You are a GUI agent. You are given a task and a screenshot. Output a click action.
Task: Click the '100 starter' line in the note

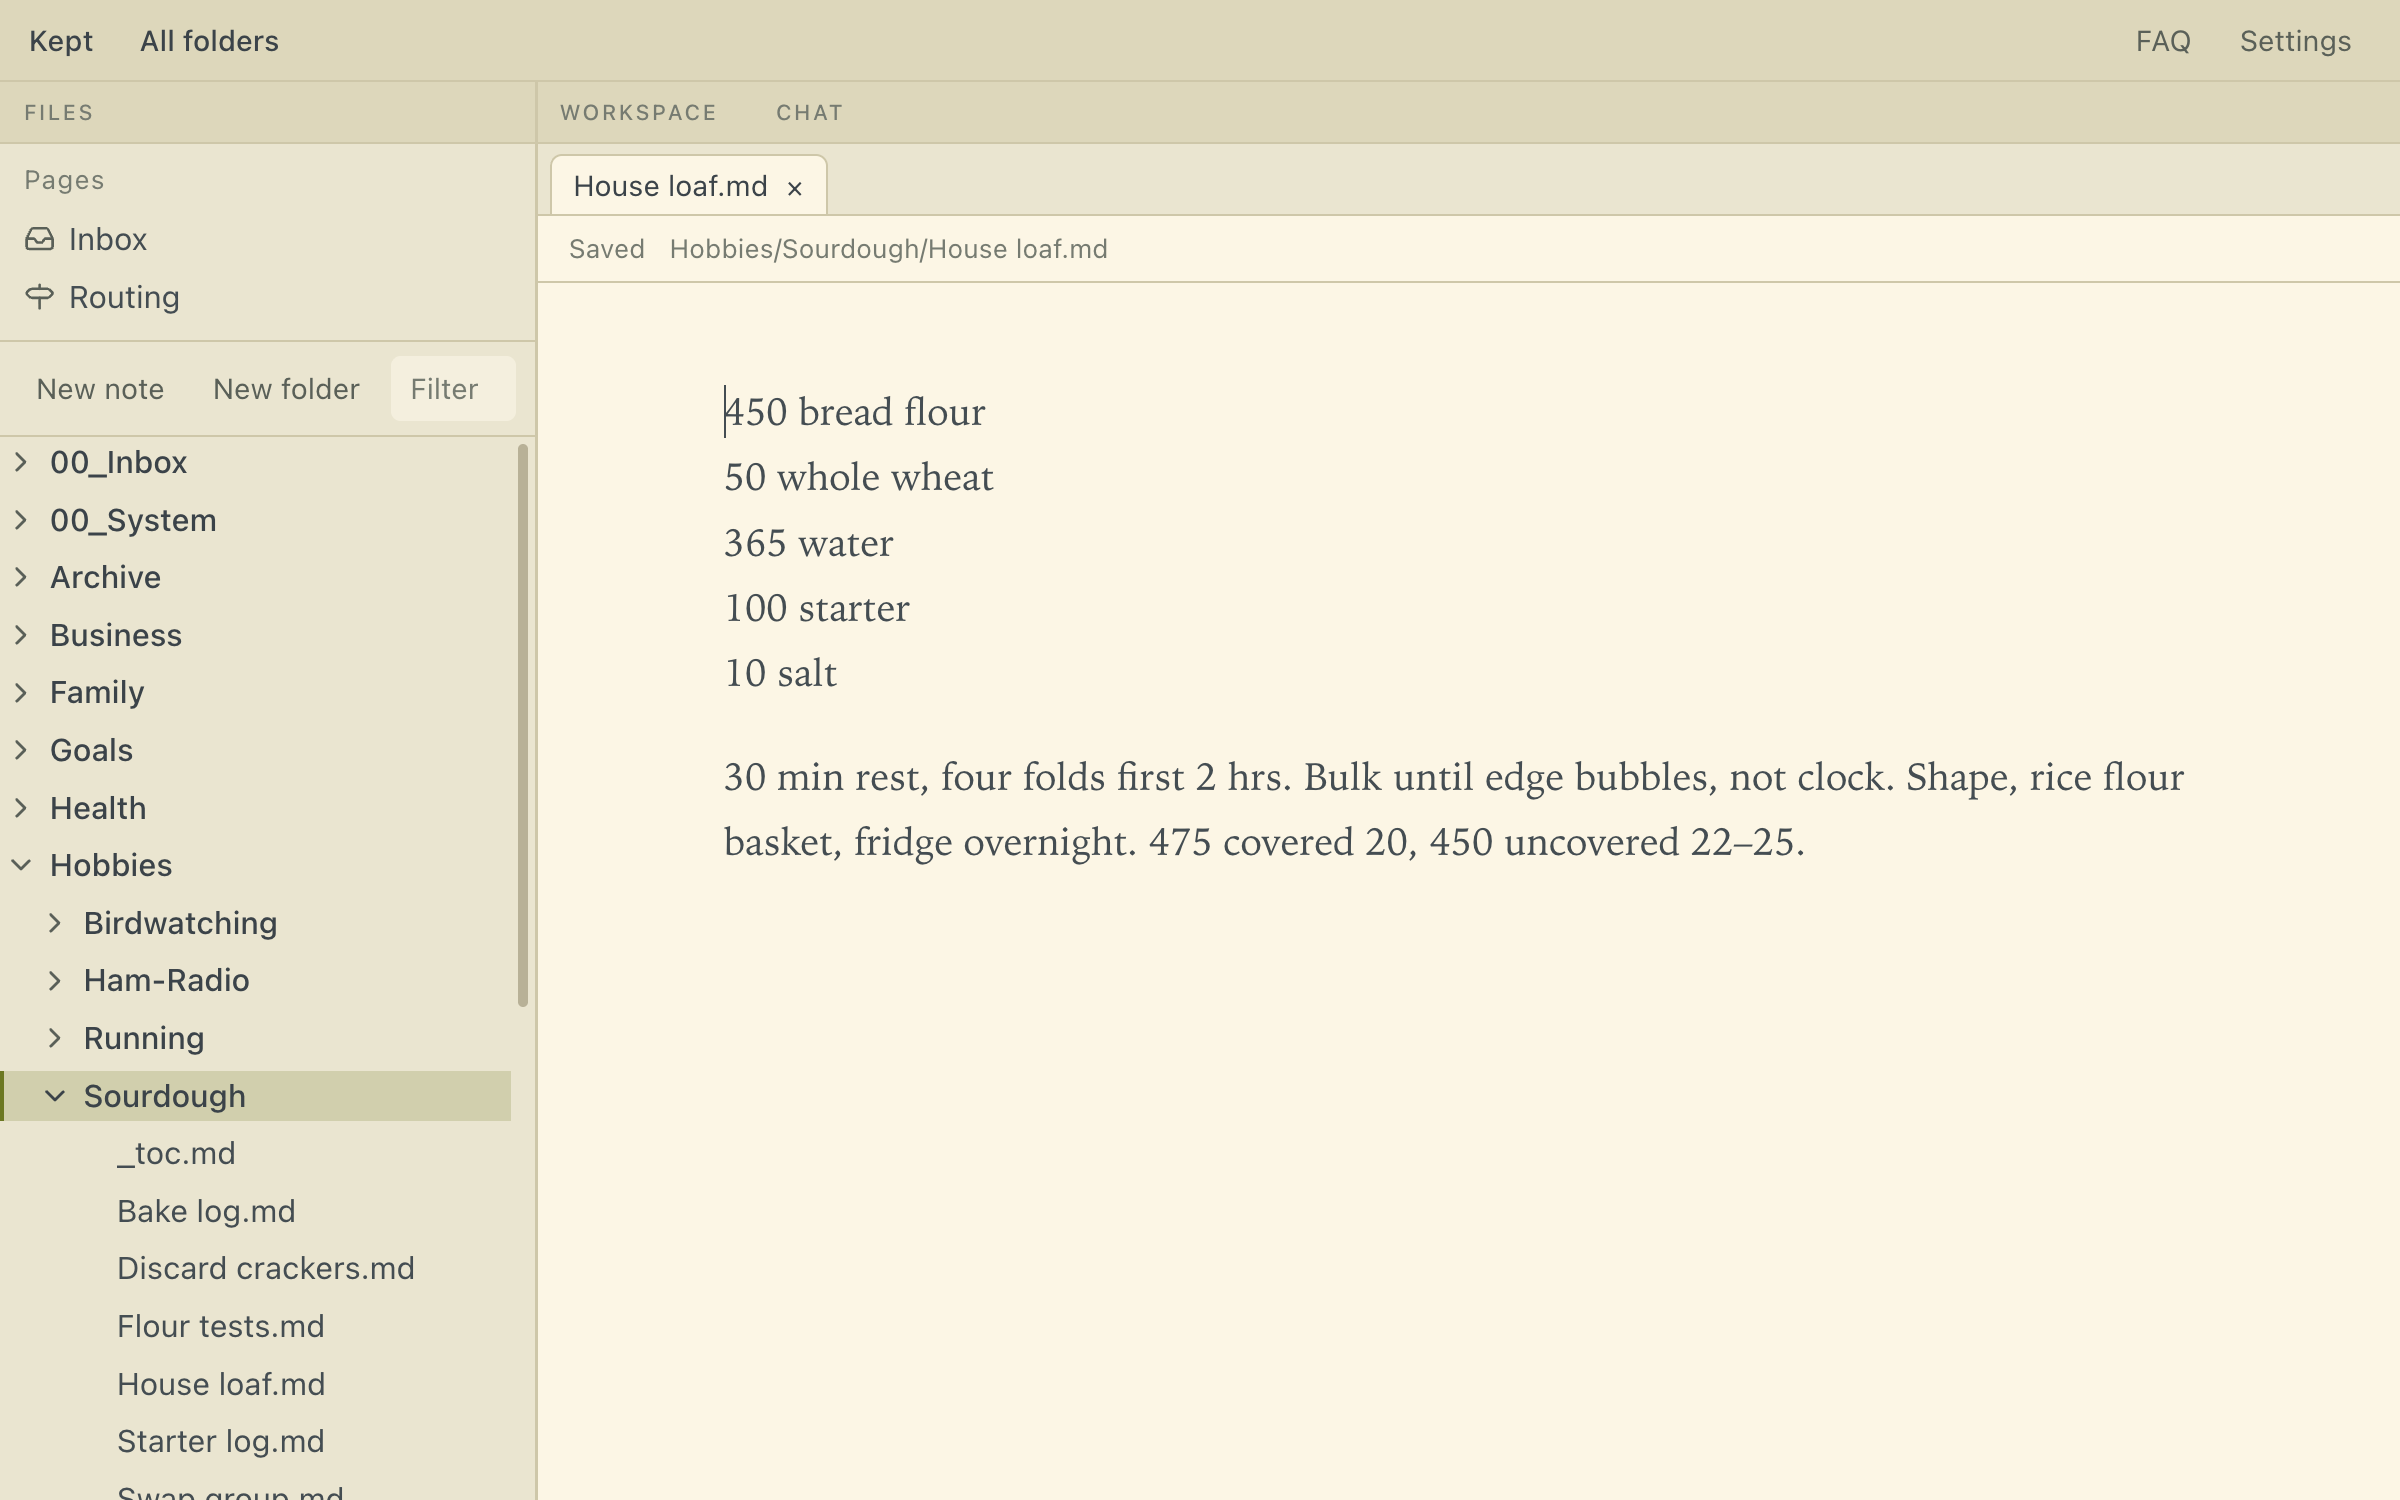[816, 608]
